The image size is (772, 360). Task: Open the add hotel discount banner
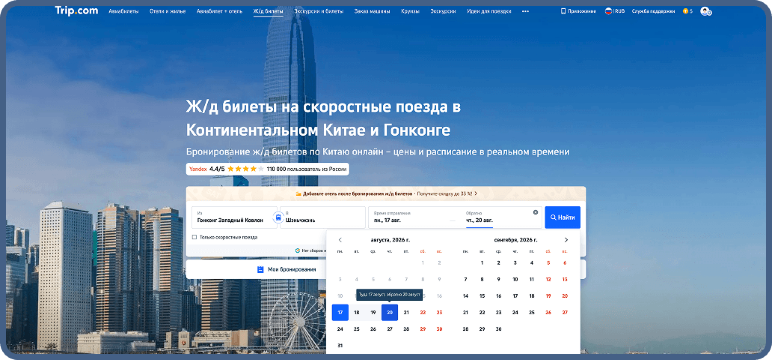pyautogui.click(x=386, y=194)
